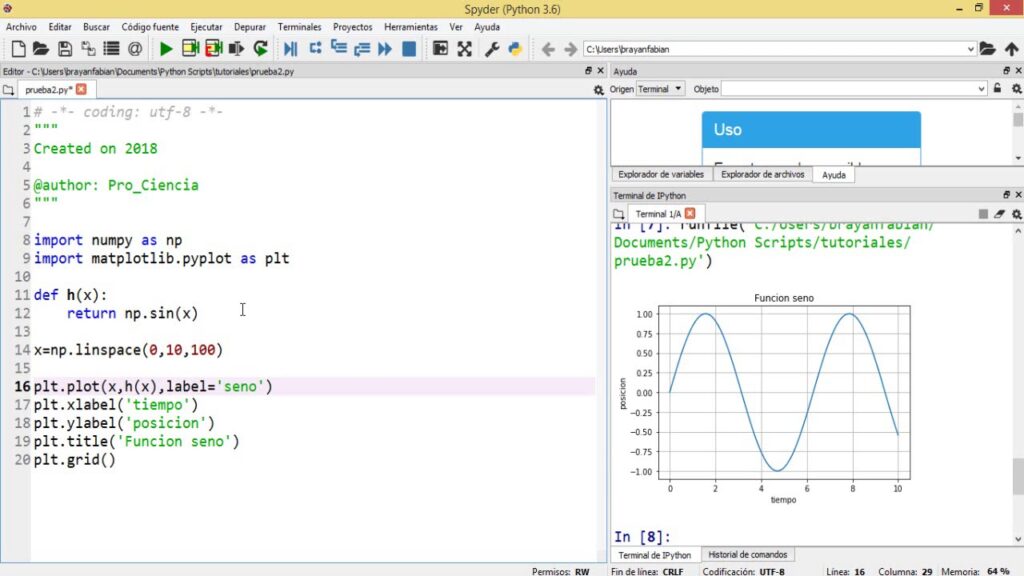Clear the IPython console with the eraser icon
The image size is (1024, 576).
tap(1000, 214)
